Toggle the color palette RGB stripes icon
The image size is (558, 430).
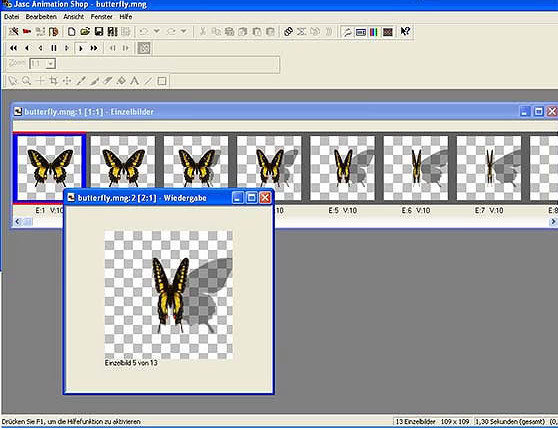click(x=374, y=32)
